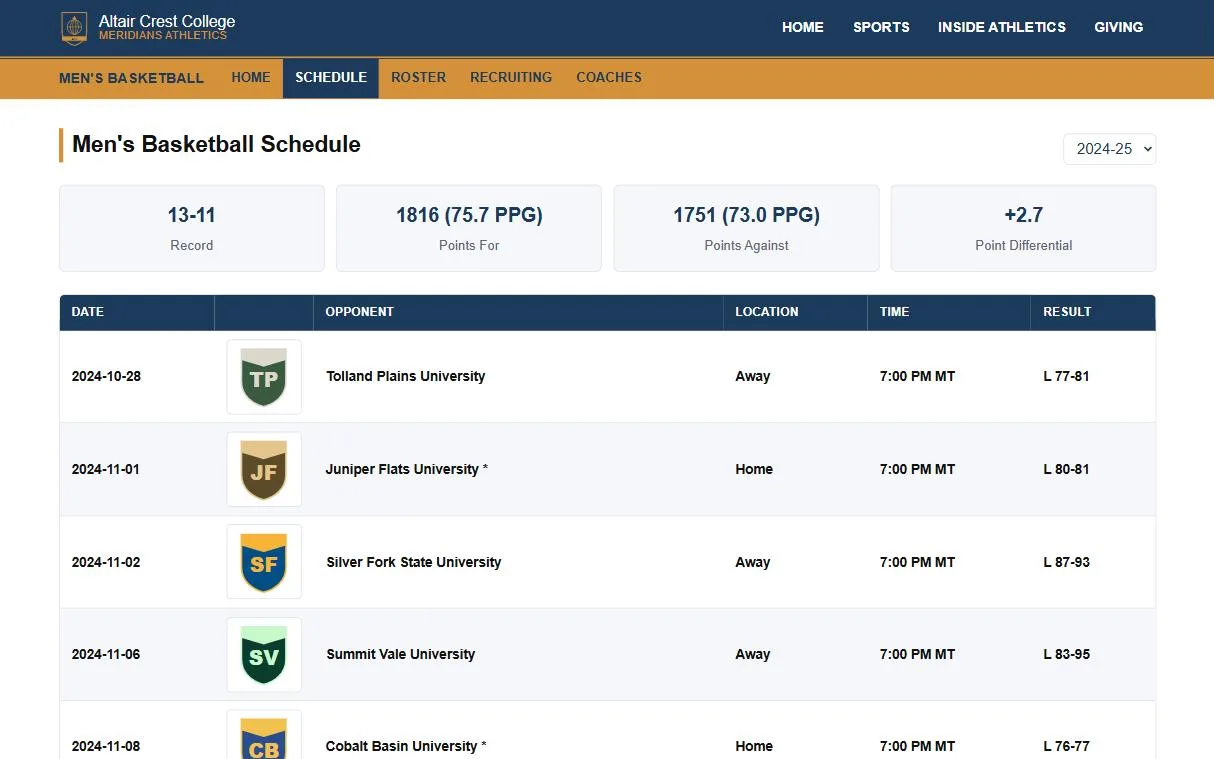Open Summit Vale University opponent entry
Viewport: 1214px width, 759px height.
[401, 655]
